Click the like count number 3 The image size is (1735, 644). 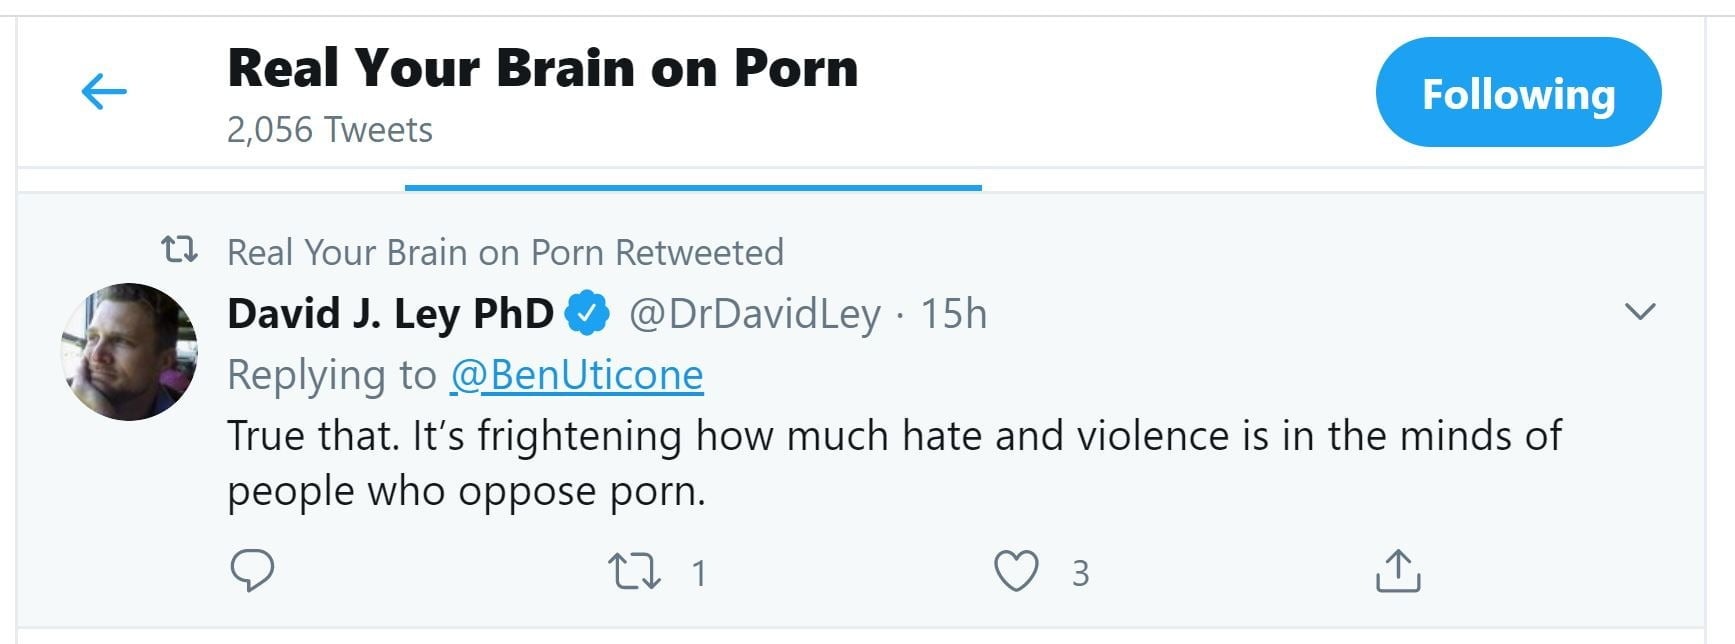[1080, 573]
